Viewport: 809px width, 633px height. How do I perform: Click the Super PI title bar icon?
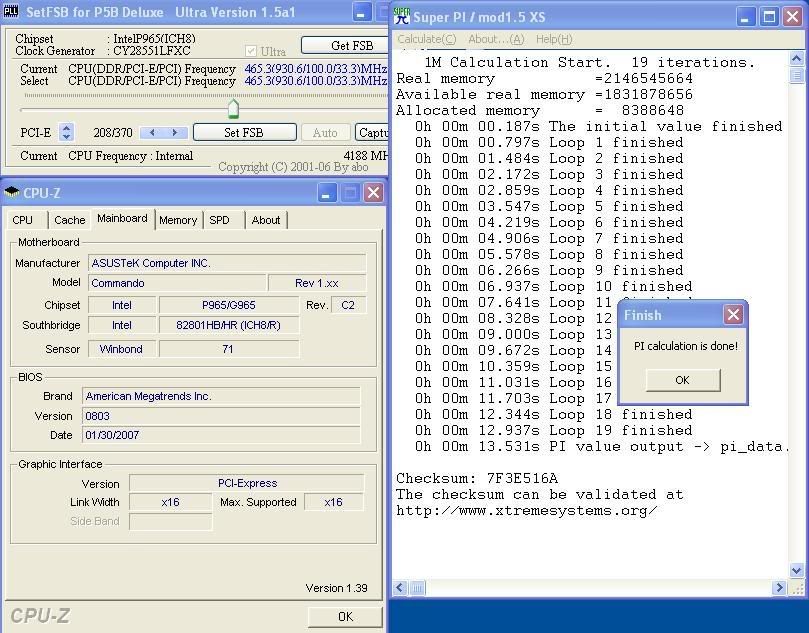401,17
